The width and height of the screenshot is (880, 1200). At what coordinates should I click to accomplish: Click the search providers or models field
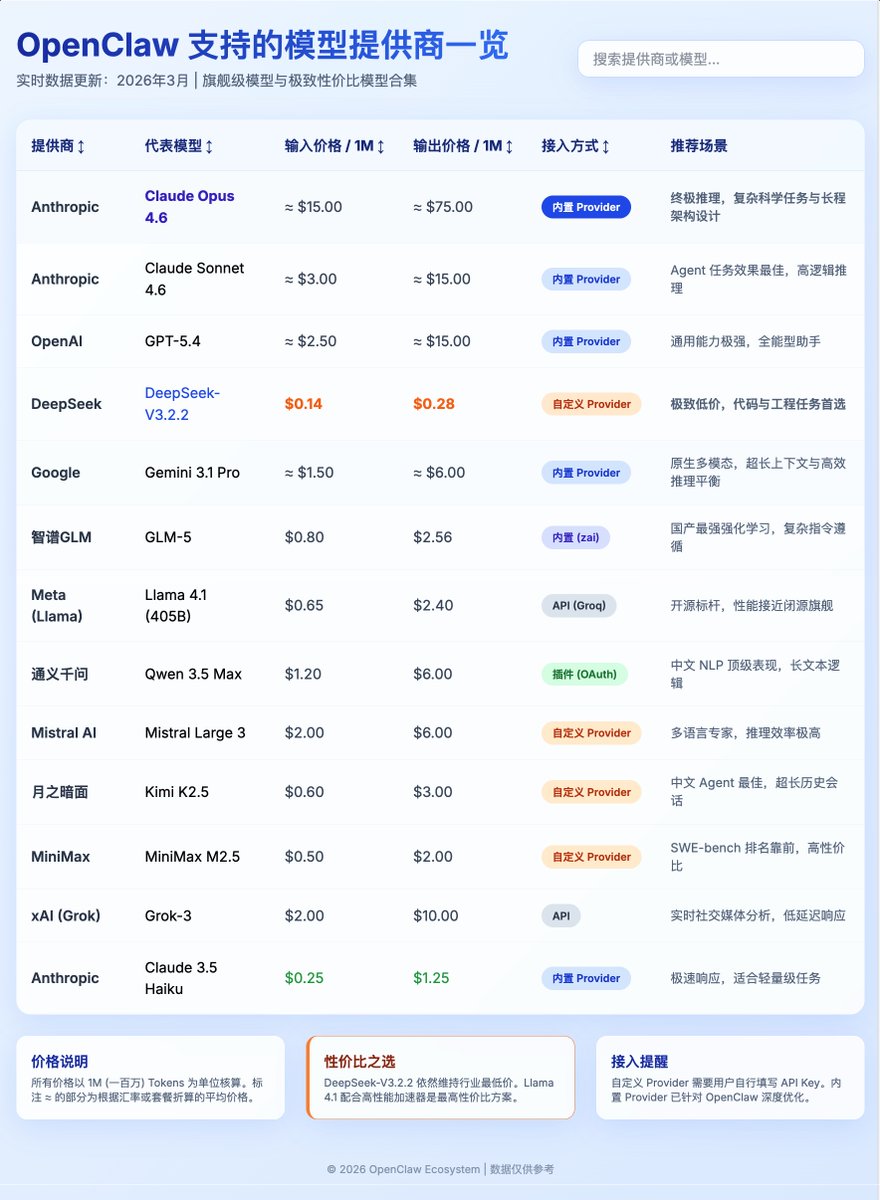(720, 59)
